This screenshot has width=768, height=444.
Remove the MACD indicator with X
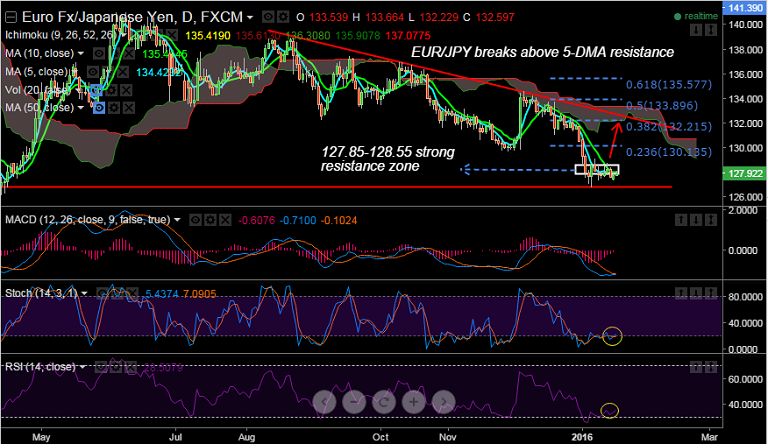point(225,220)
